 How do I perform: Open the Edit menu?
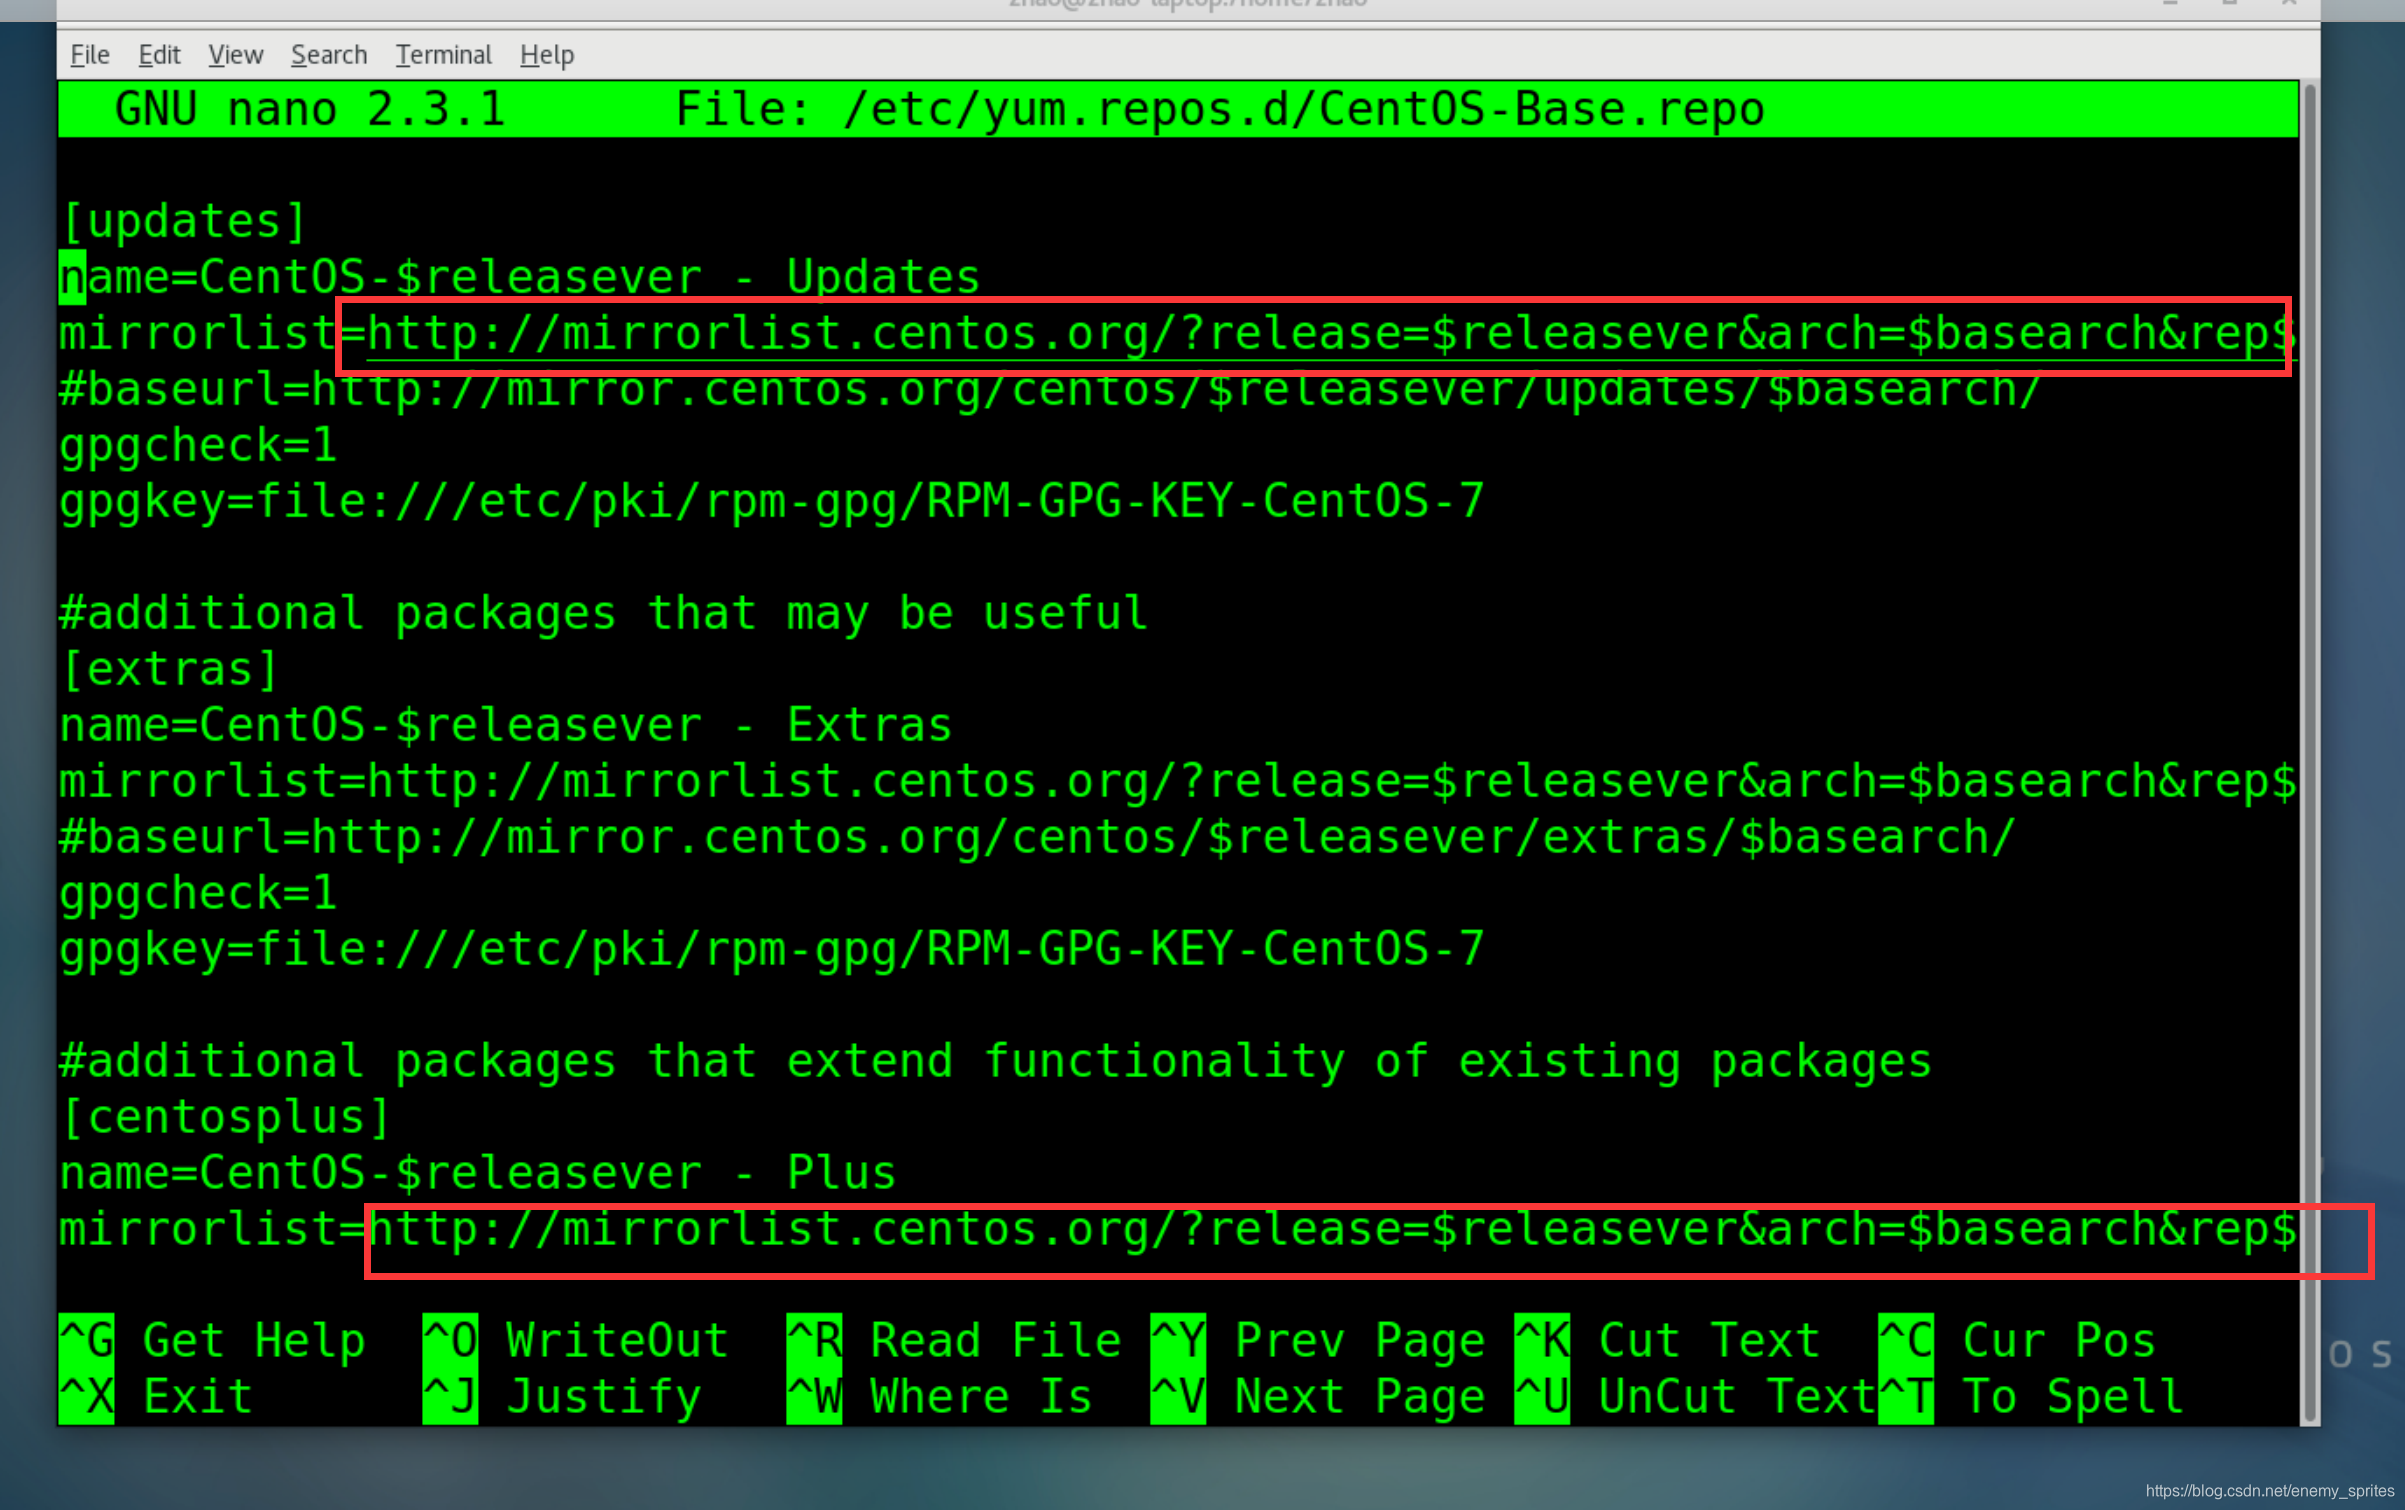tap(159, 55)
